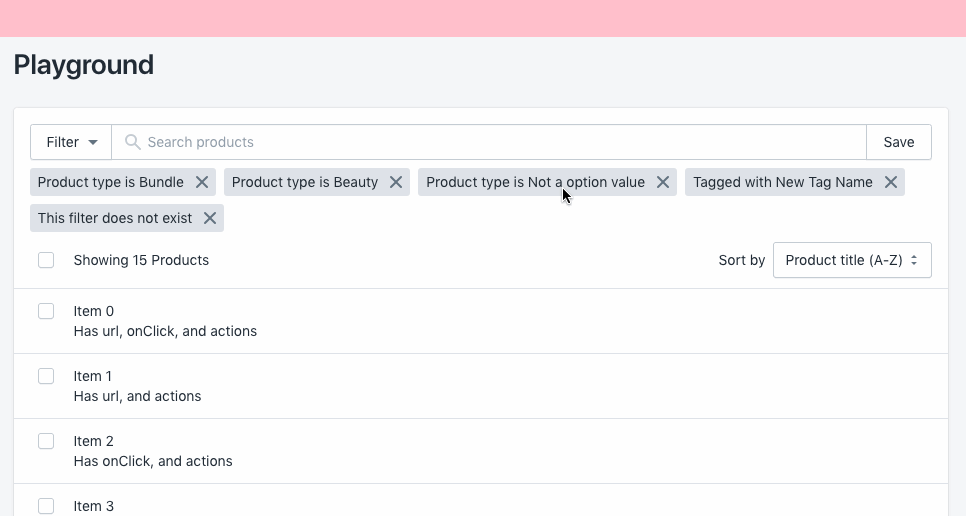Screen dimensions: 966x516
Task: Open the Item 3 row title
Action: click(94, 506)
